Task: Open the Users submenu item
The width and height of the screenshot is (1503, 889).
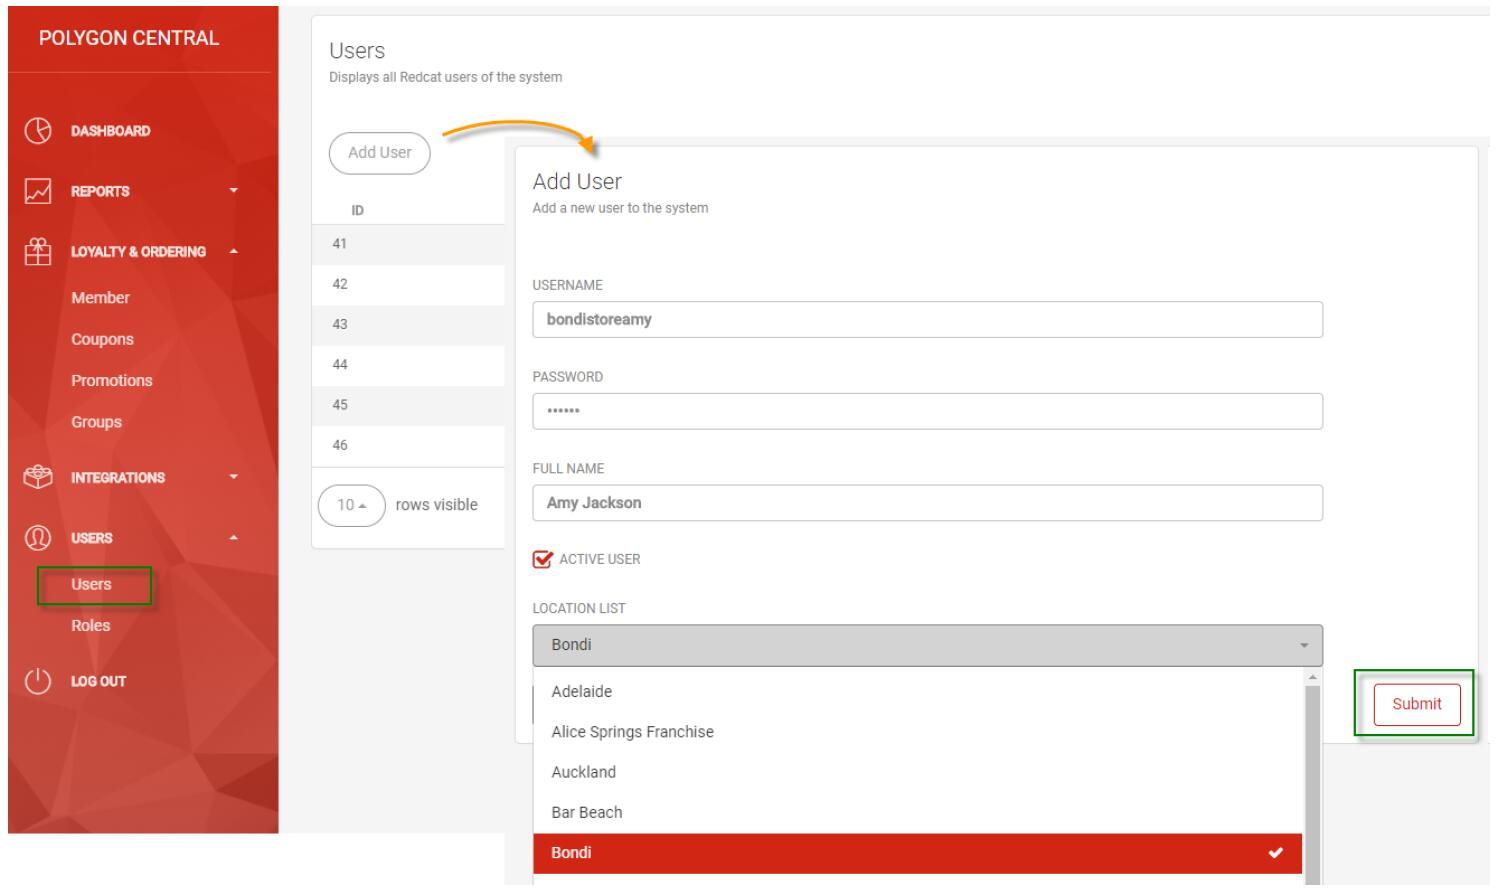Action: 91,584
